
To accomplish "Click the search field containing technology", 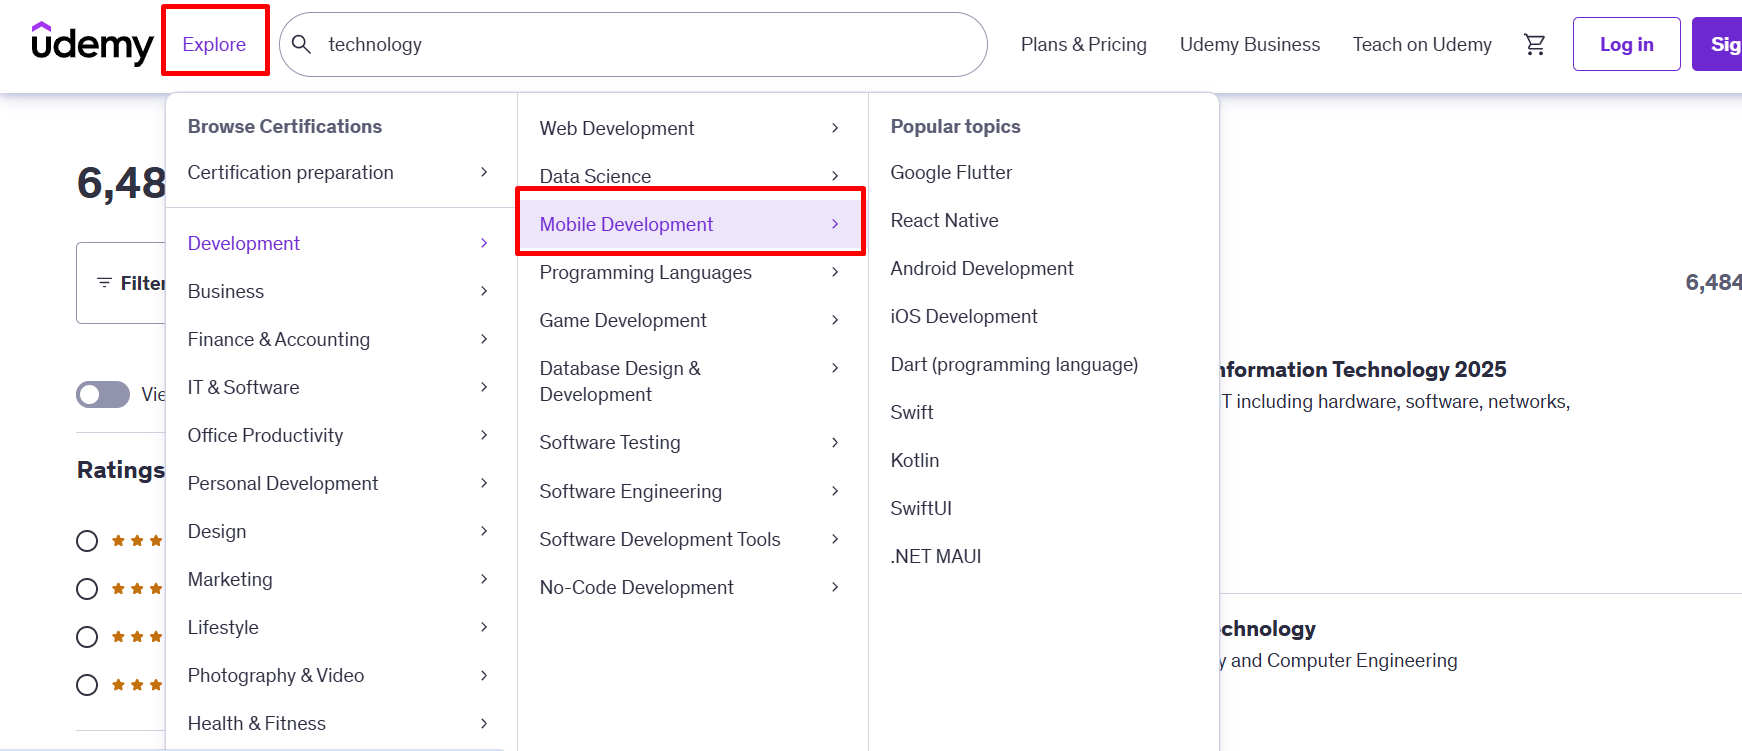I will [x=633, y=44].
